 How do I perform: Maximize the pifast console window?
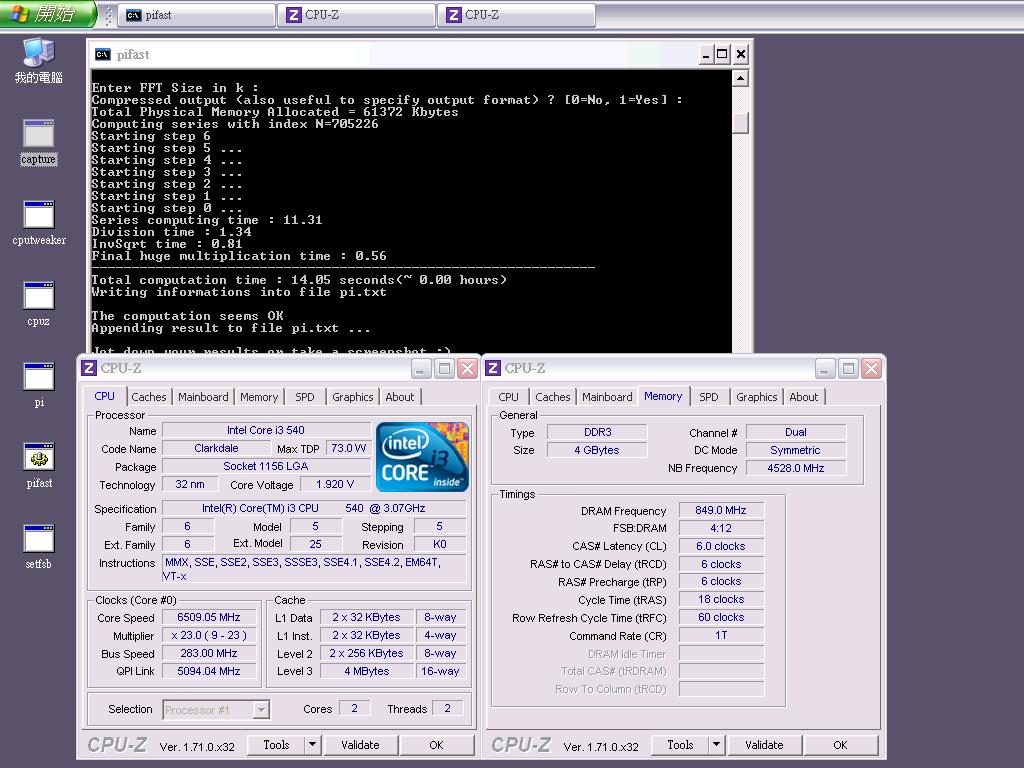click(722, 54)
